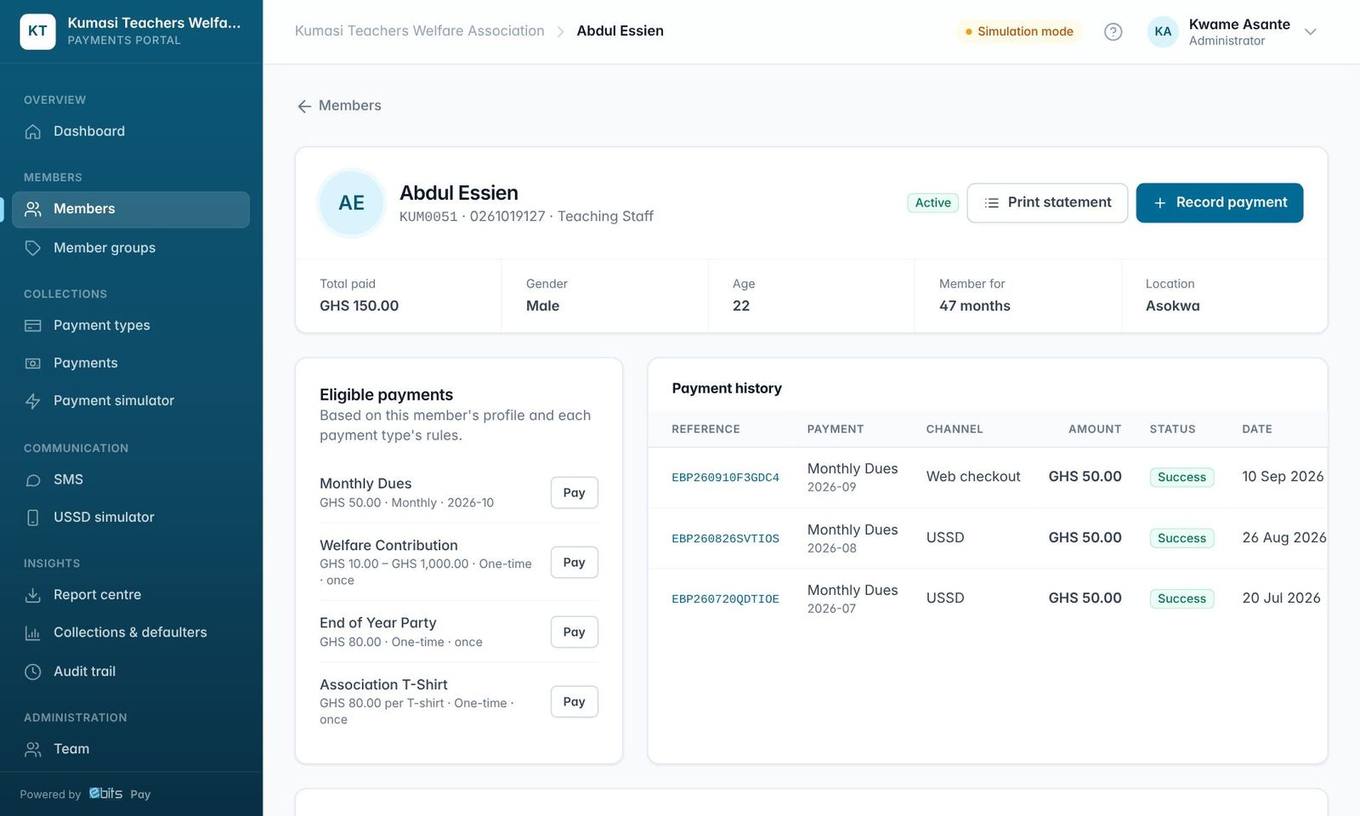Open Member groups in sidebar
This screenshot has width=1360, height=816.
(x=131, y=248)
